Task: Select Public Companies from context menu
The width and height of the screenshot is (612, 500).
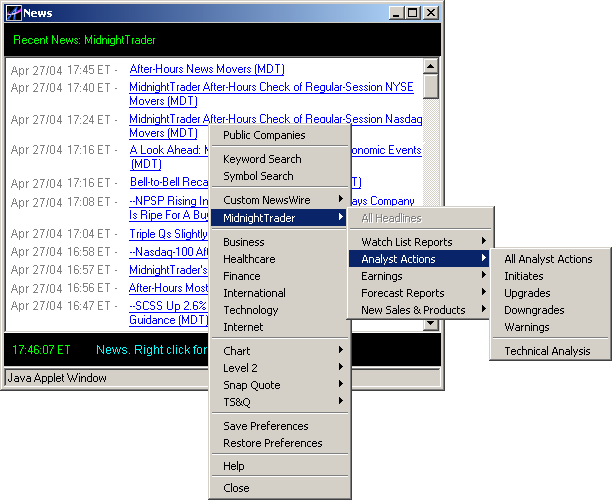Action: 264,135
